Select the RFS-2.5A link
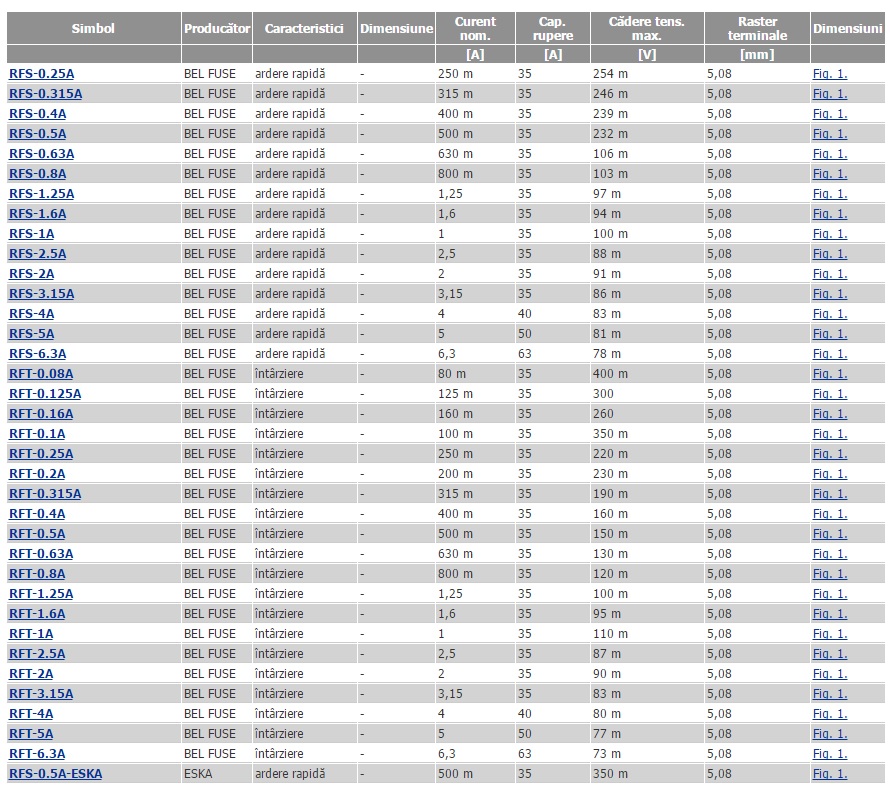 click(37, 254)
